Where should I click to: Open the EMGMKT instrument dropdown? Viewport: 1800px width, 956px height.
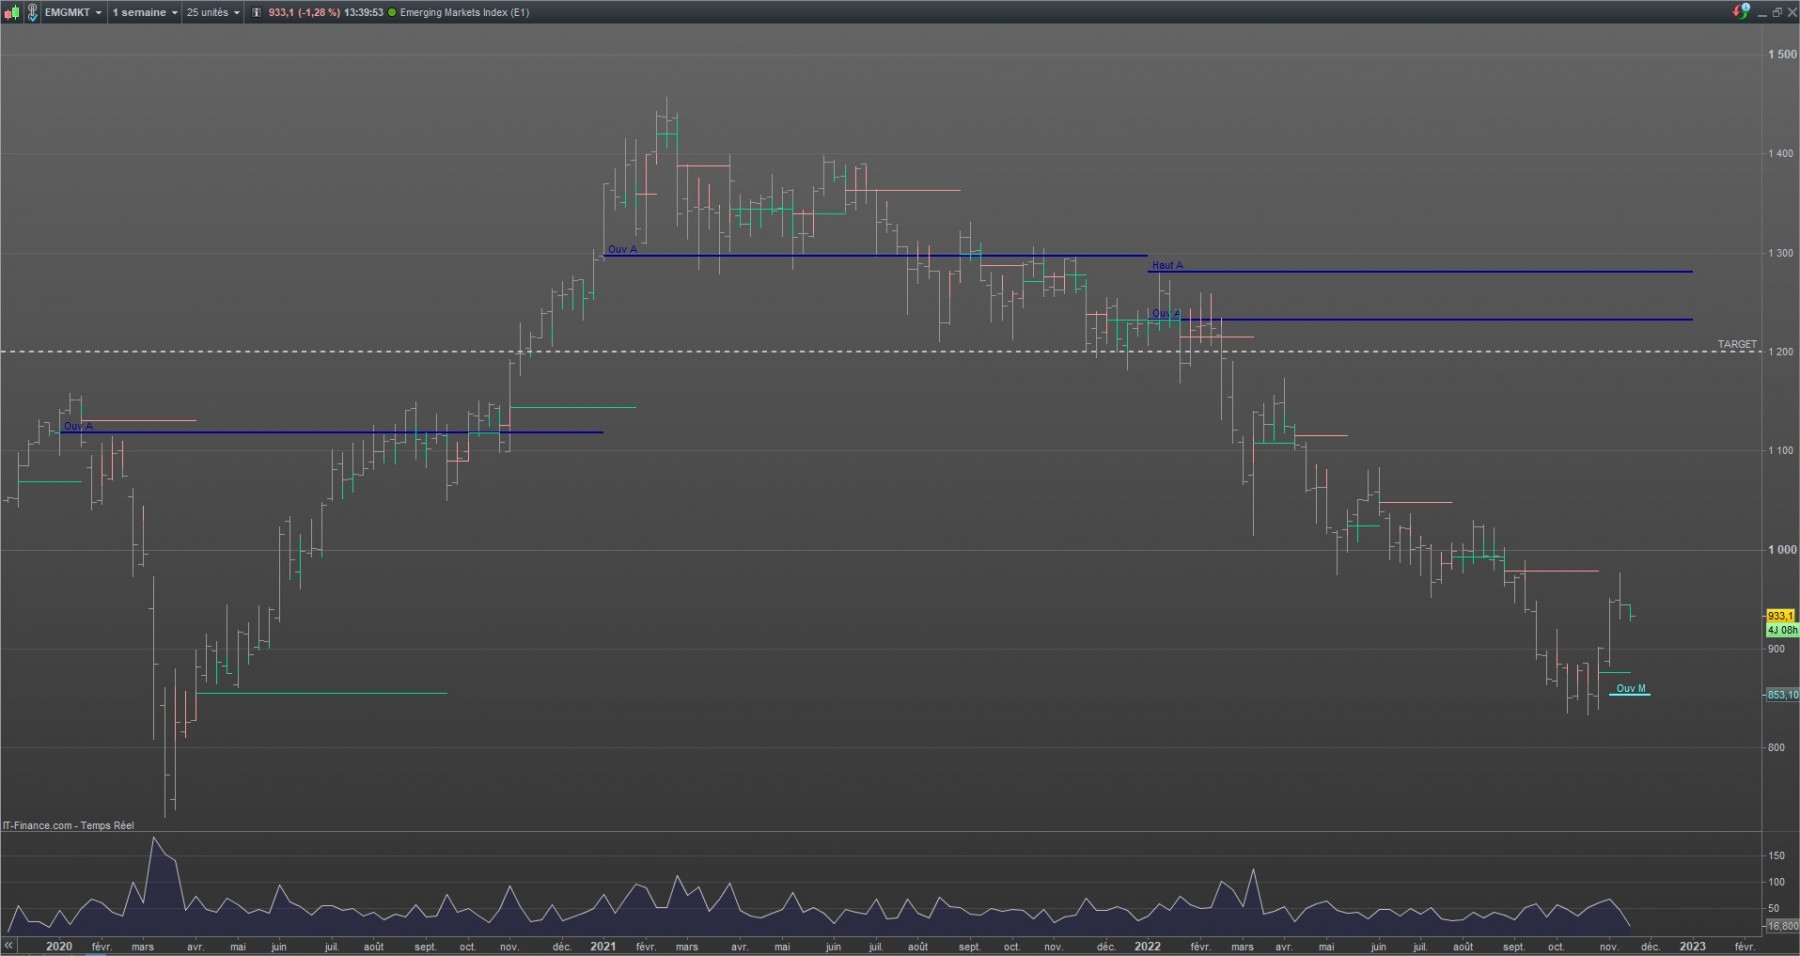73,12
